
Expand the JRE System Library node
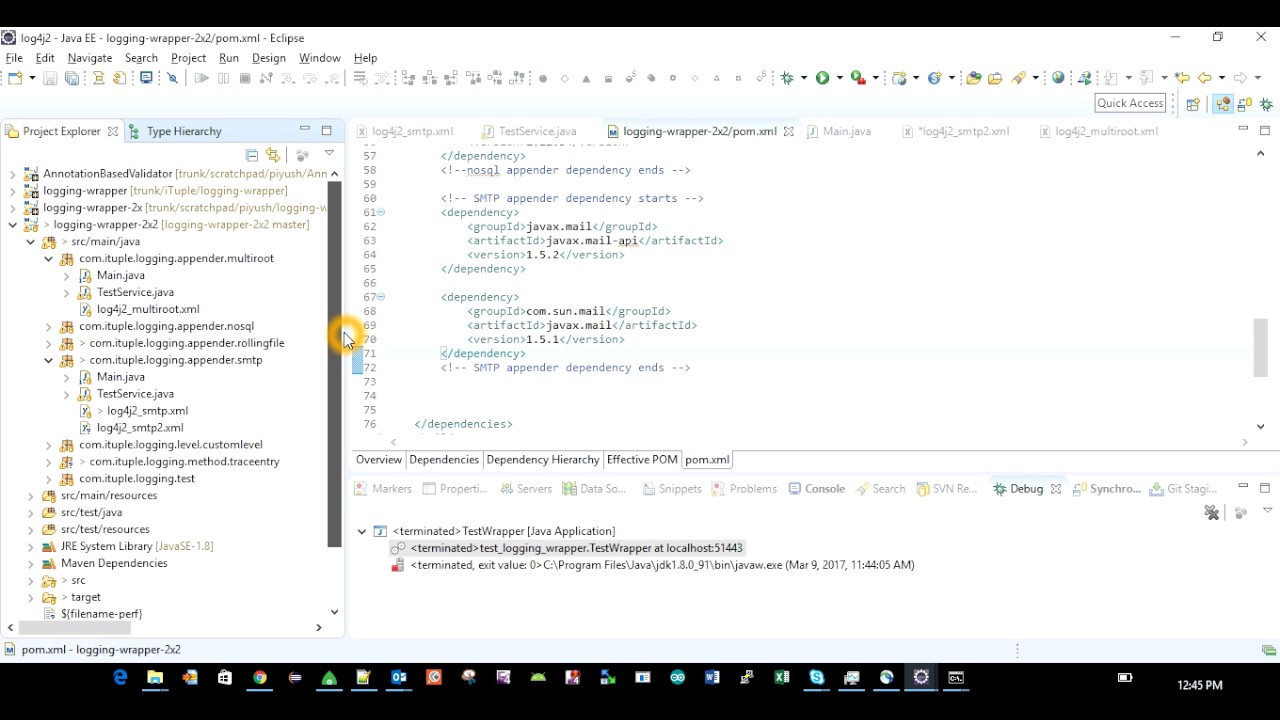tap(30, 547)
